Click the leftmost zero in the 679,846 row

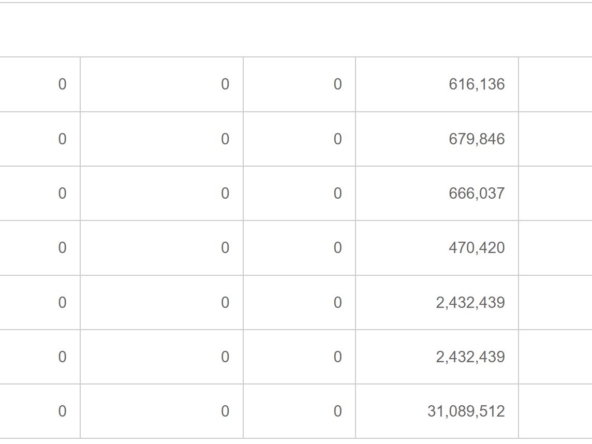(40, 139)
